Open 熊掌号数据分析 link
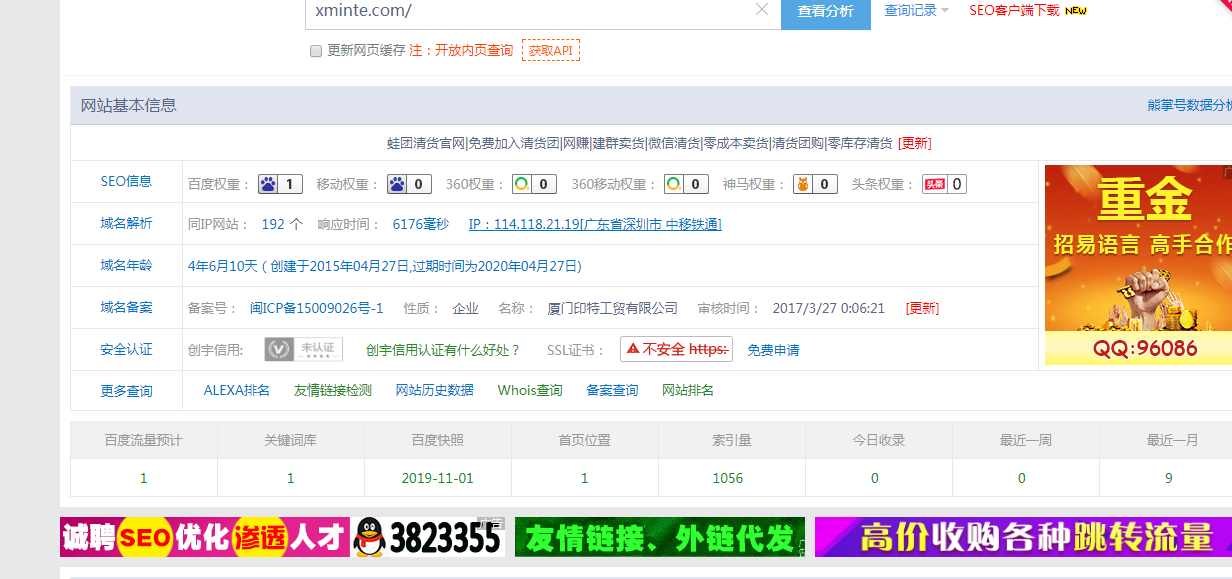Screen dimensions: 1232x579 pos(1190,105)
